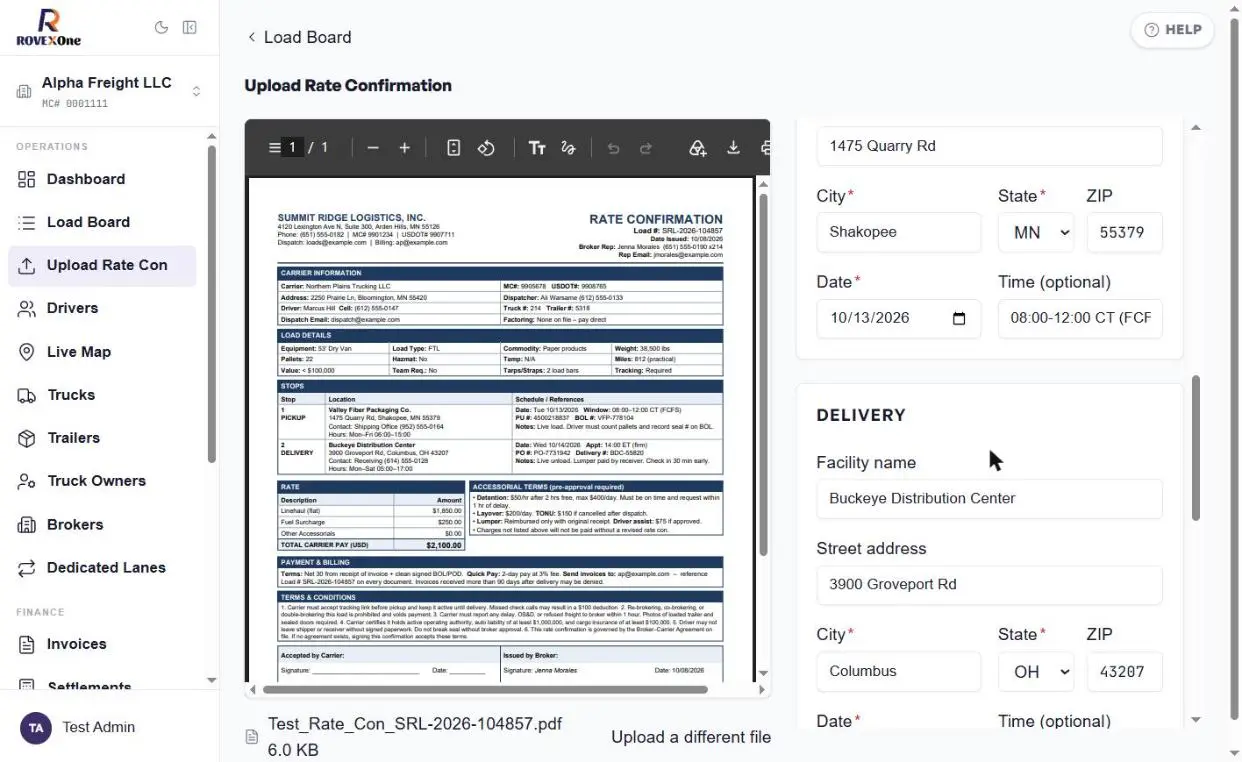The width and height of the screenshot is (1242, 762).
Task: Click the Dedicated Lanes repeat icon
Action: 27,567
